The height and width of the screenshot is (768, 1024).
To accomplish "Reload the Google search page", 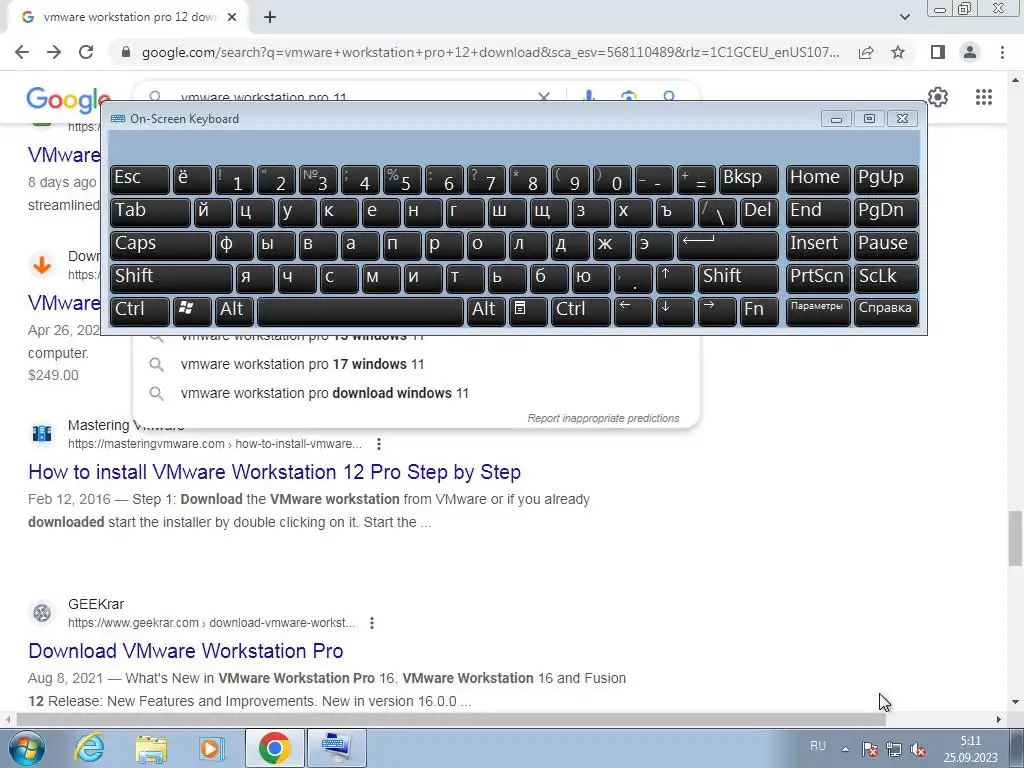I will pyautogui.click(x=86, y=52).
